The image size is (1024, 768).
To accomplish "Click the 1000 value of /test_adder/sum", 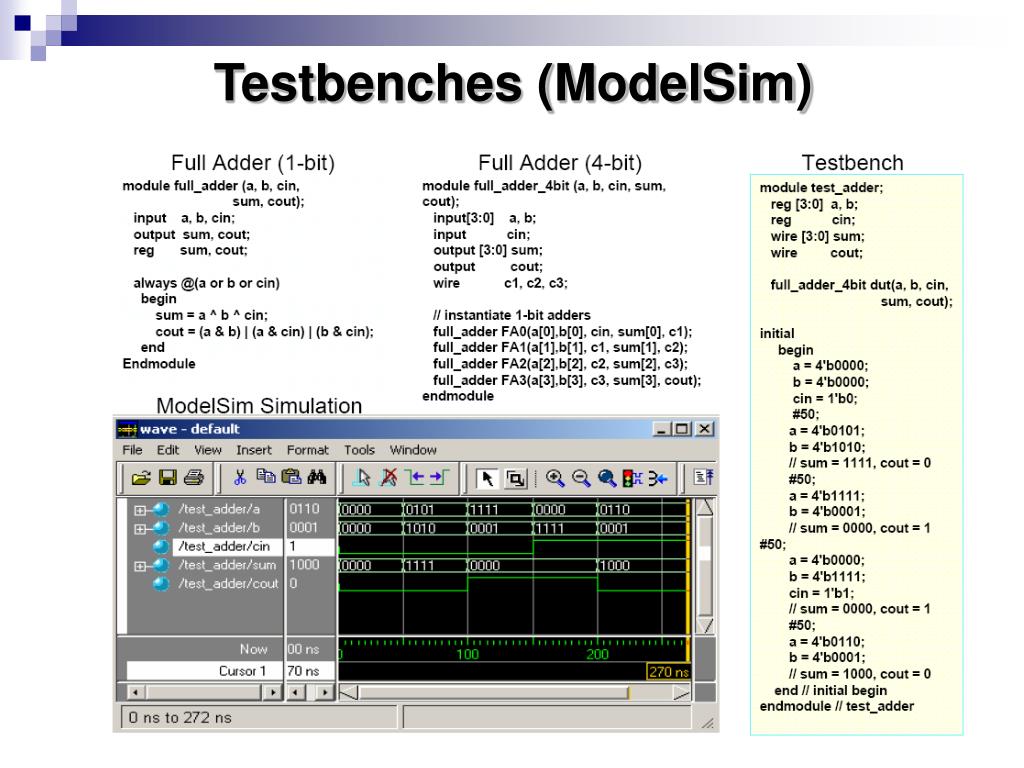I will coord(304,564).
